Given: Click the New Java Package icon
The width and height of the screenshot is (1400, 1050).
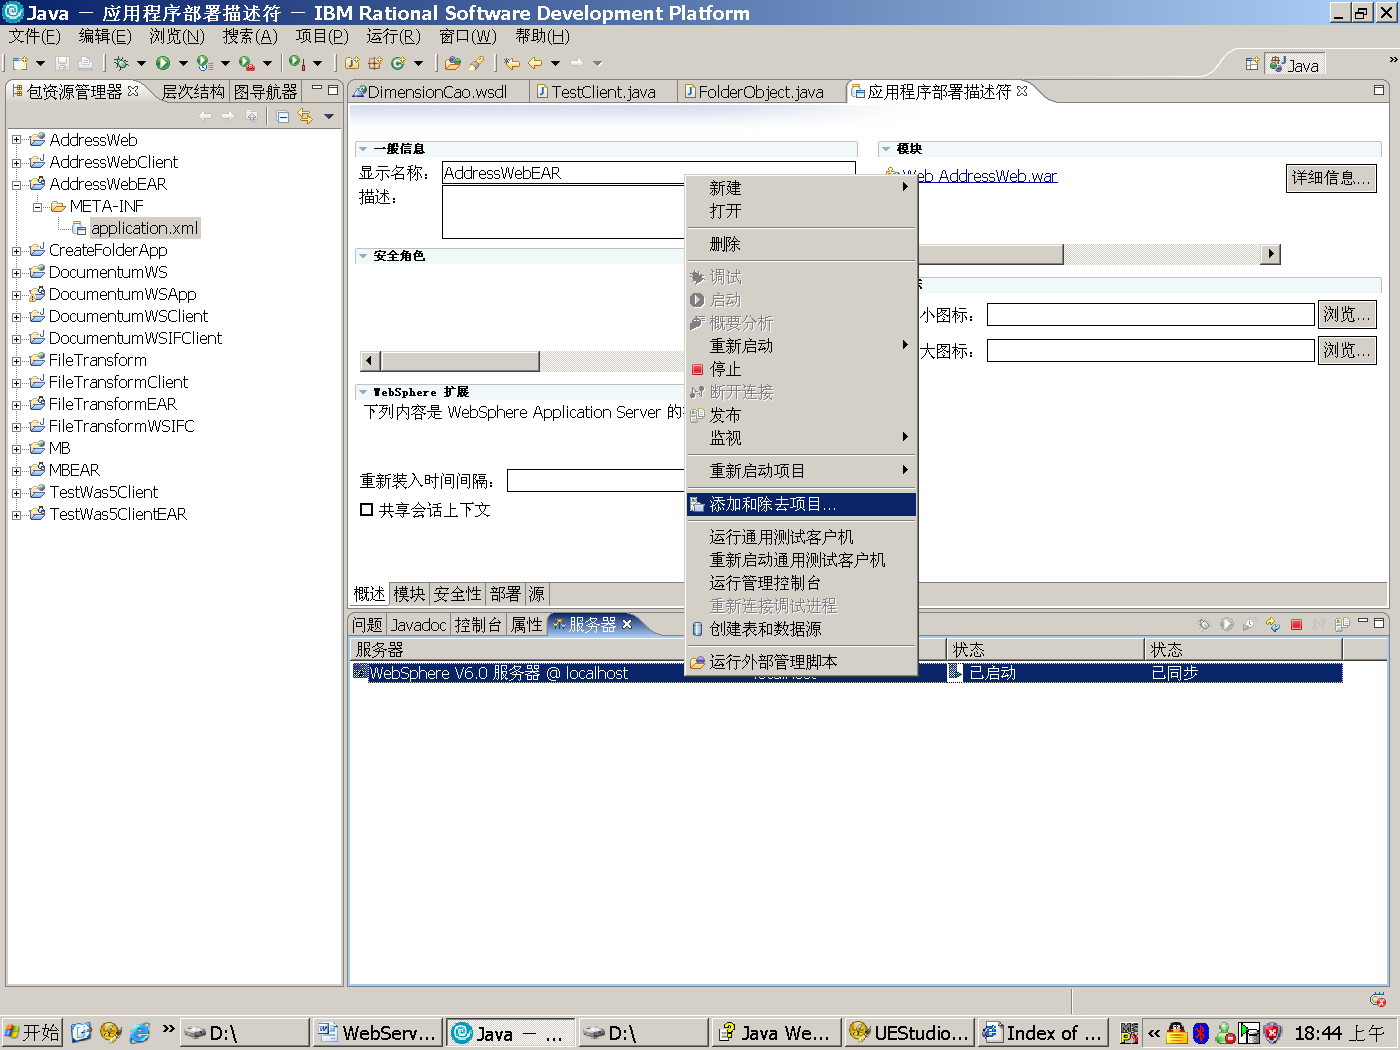Looking at the screenshot, I should (375, 63).
